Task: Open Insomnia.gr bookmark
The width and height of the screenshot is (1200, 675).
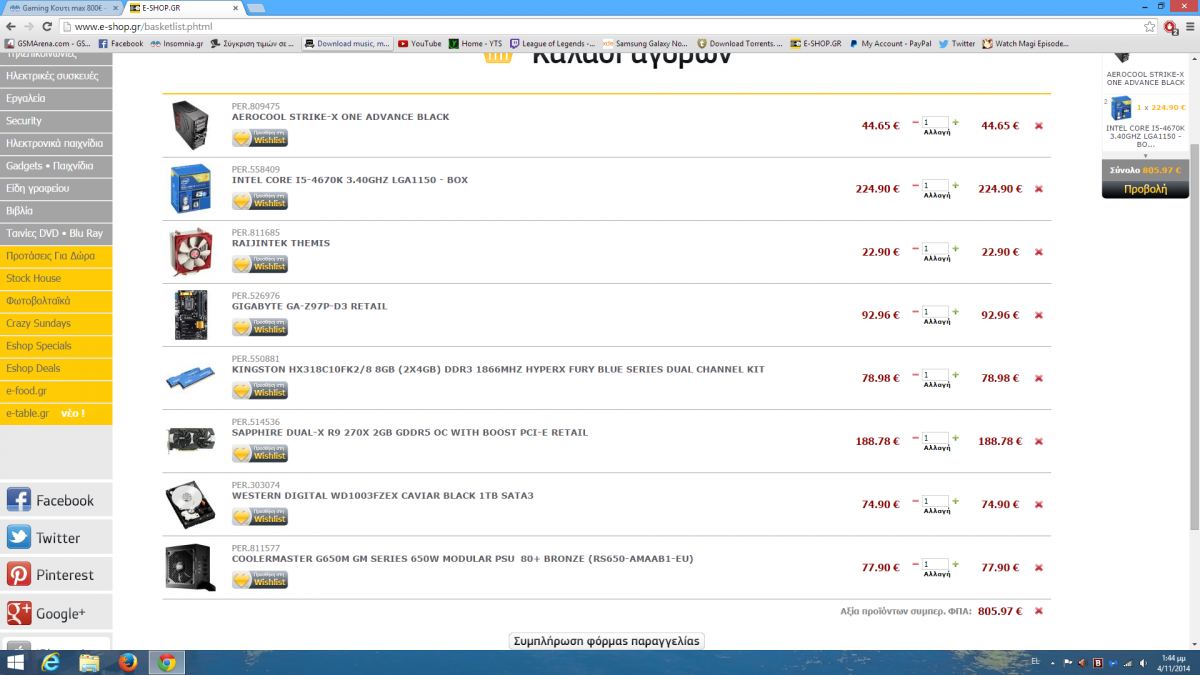Action: coord(177,43)
